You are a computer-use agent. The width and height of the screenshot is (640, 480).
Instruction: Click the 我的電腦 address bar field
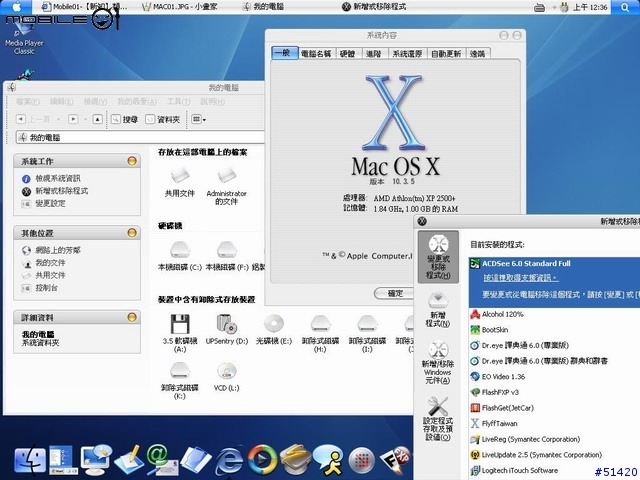tap(140, 138)
